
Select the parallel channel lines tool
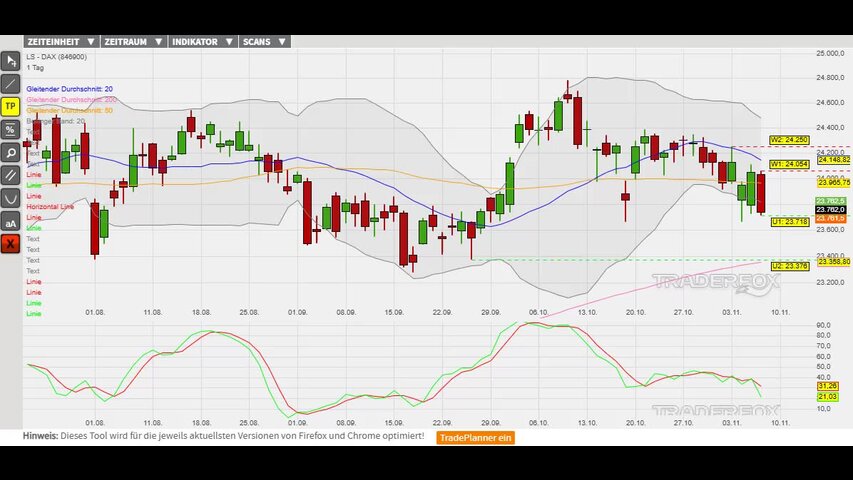click(x=11, y=175)
